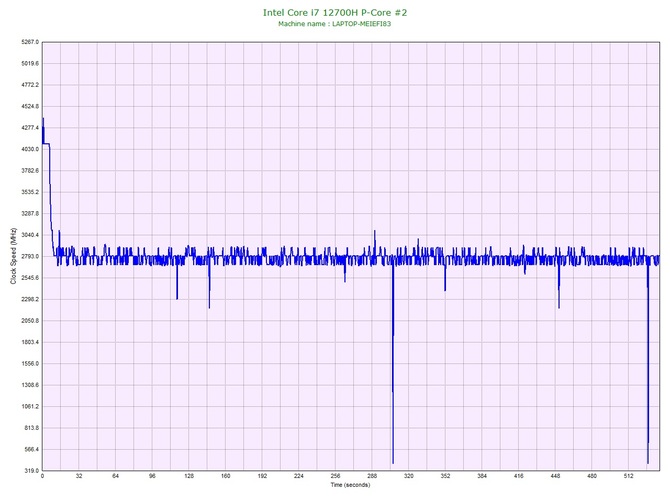Viewport: 670px width, 502px height.
Task: Click the X-axis tick label 192
Action: (x=262, y=476)
